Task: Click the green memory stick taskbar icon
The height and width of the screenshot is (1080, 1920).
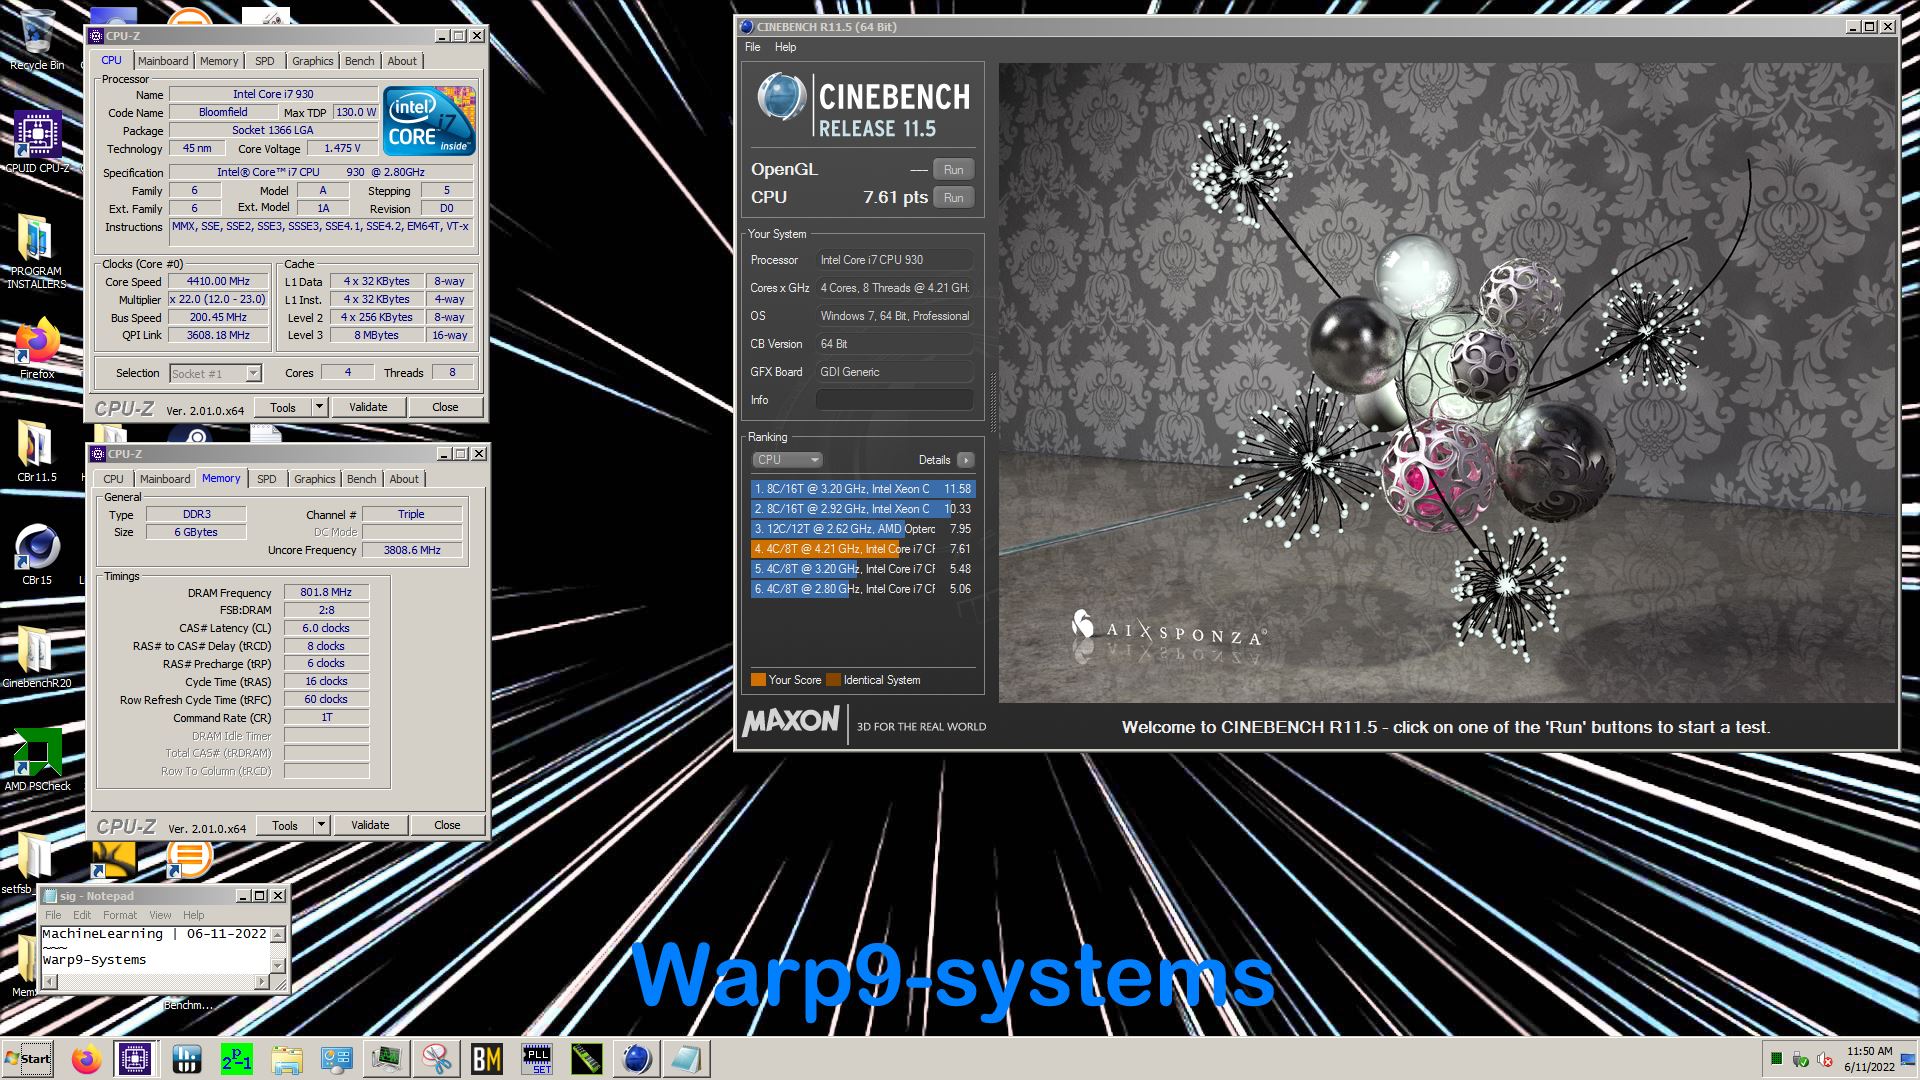Action: click(x=586, y=1059)
